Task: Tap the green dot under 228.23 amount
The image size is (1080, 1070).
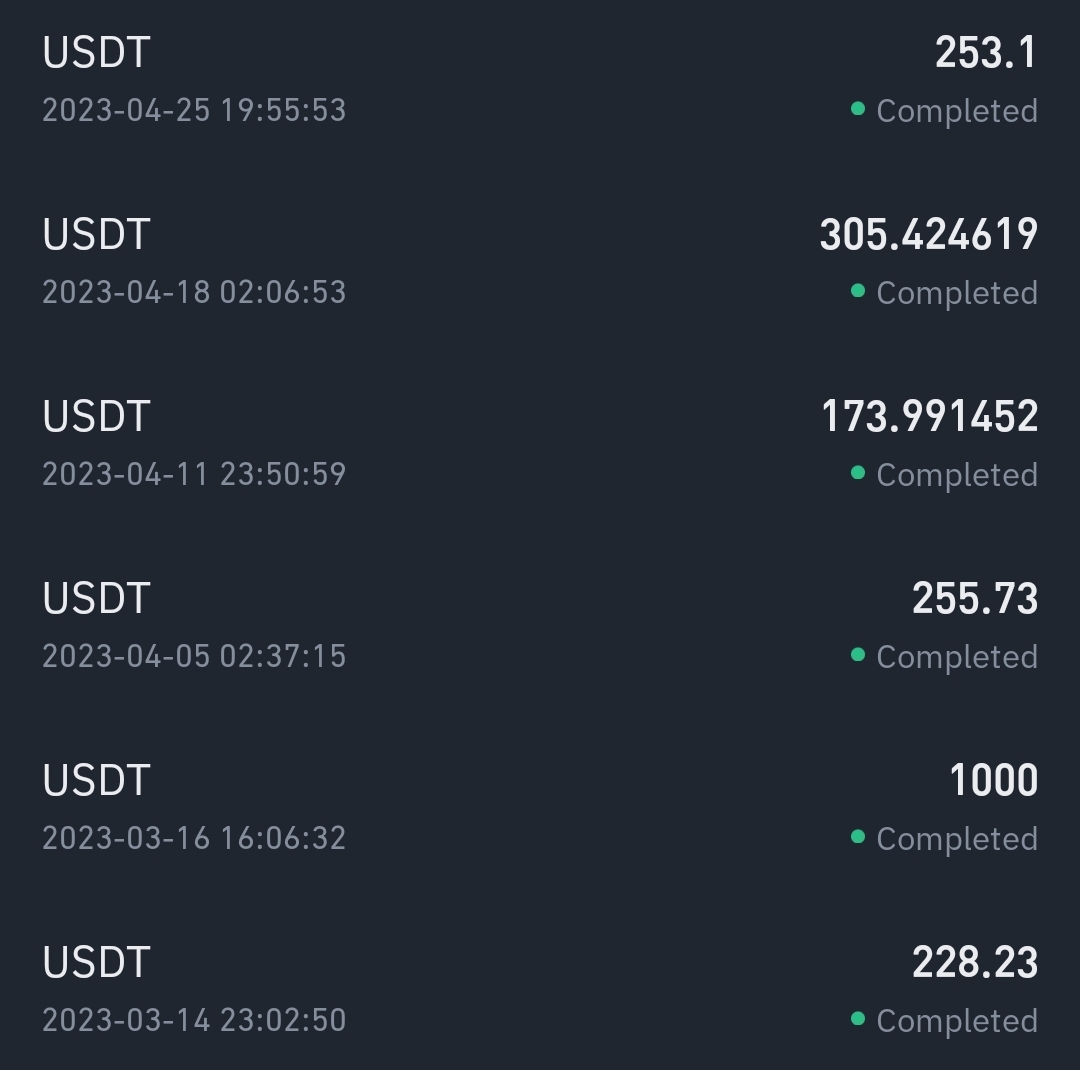Action: (857, 1018)
